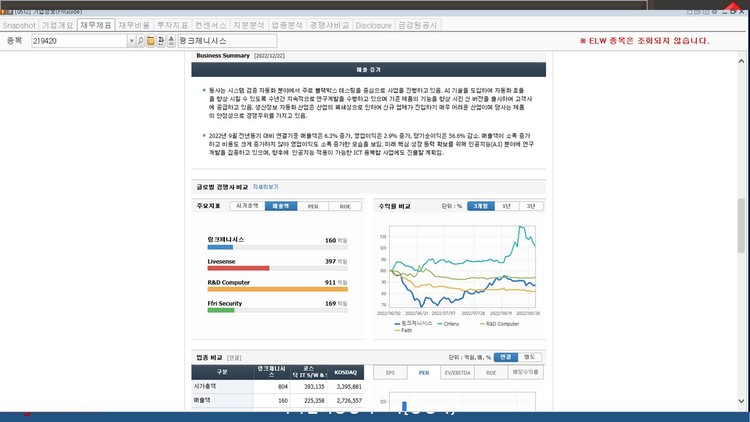Open the stock code dropdown arrow
The width and height of the screenshot is (750, 422).
point(131,41)
